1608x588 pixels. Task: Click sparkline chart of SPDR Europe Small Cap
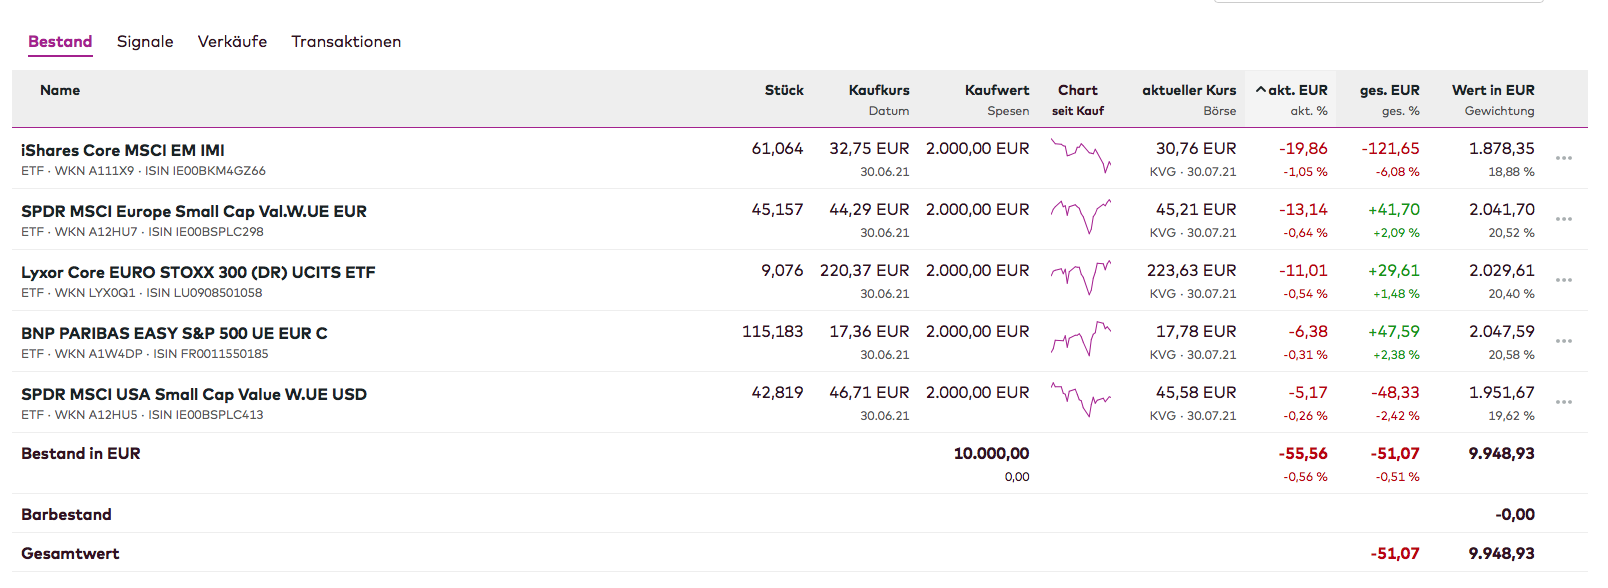pyautogui.click(x=1080, y=216)
